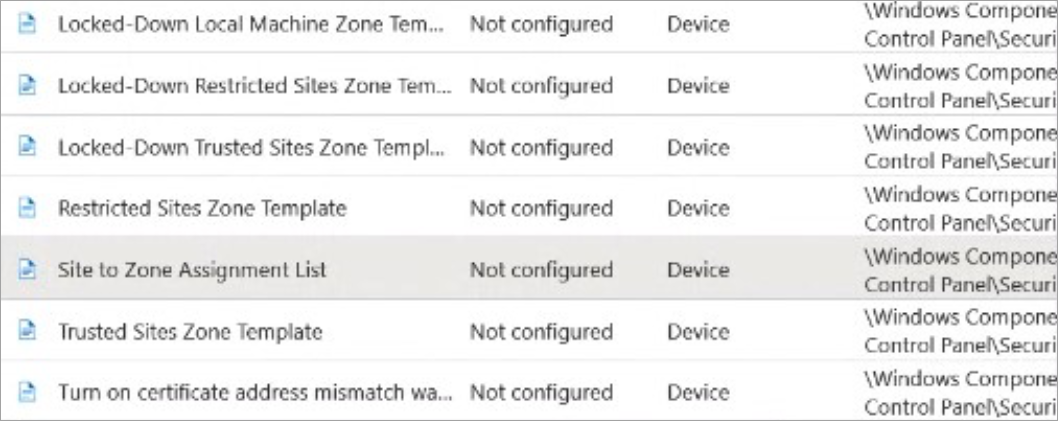Click document icon beside Locked-Down Restricted Sites Zone
1058x421 pixels.
pyautogui.click(x=29, y=86)
